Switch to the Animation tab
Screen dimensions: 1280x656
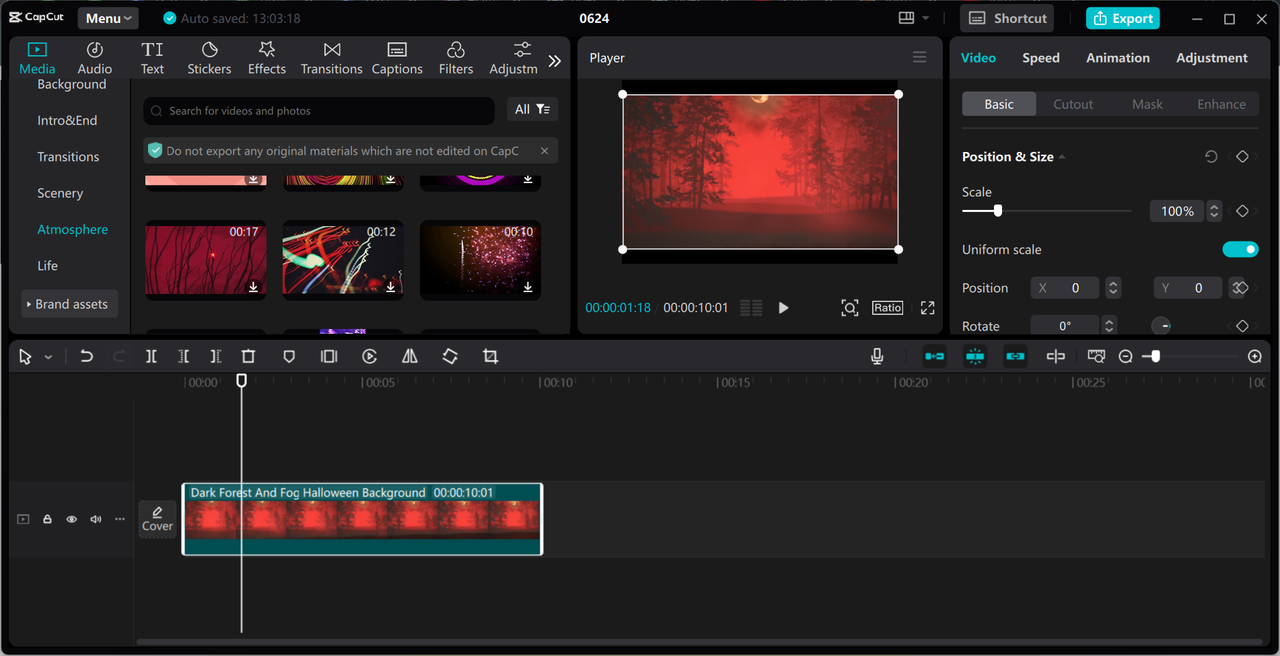pyautogui.click(x=1118, y=58)
